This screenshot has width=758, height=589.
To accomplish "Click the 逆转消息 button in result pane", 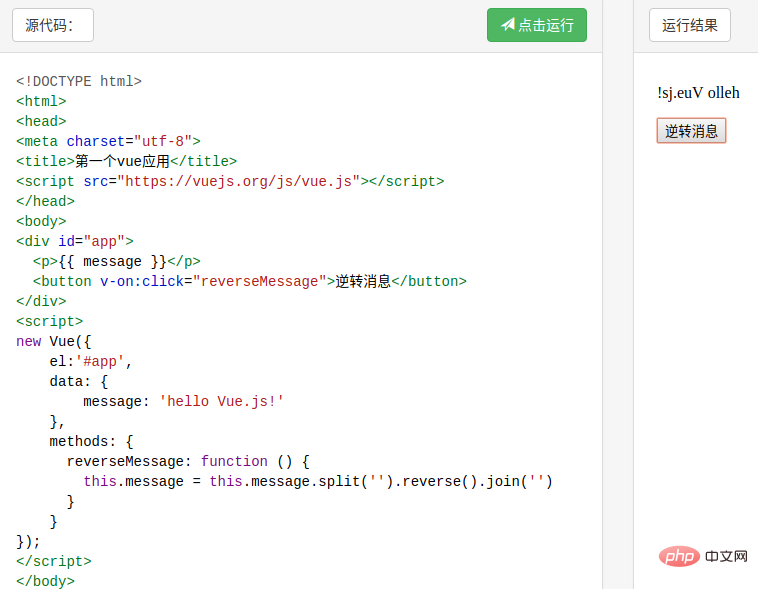I will (691, 131).
